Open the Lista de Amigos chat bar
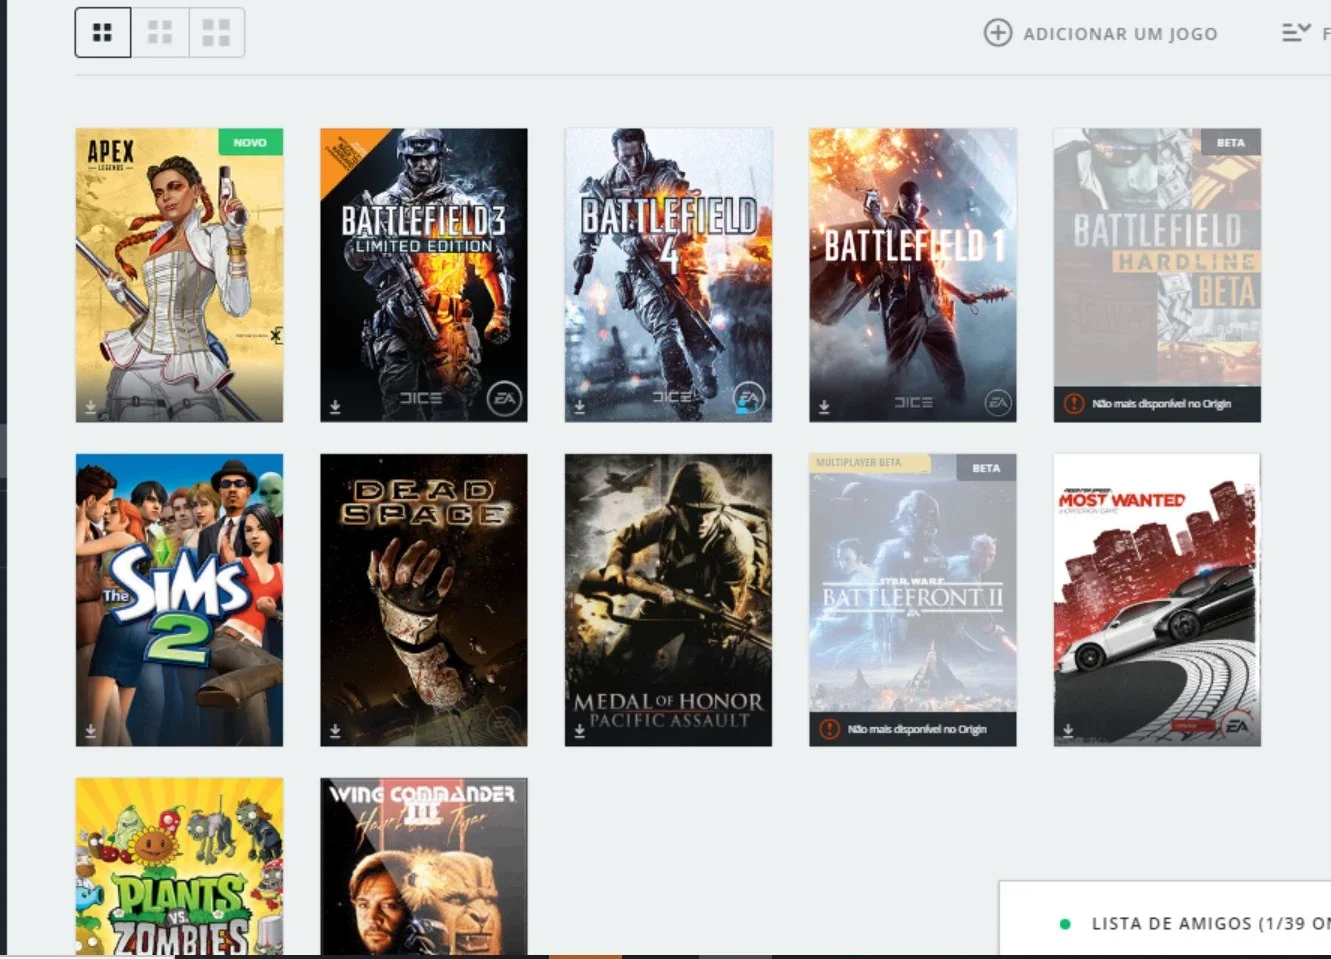 point(1165,920)
